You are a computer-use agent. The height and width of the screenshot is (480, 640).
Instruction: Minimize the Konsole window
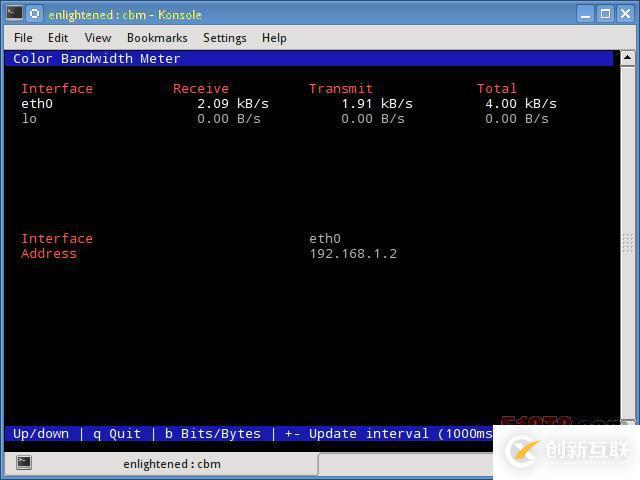click(586, 14)
